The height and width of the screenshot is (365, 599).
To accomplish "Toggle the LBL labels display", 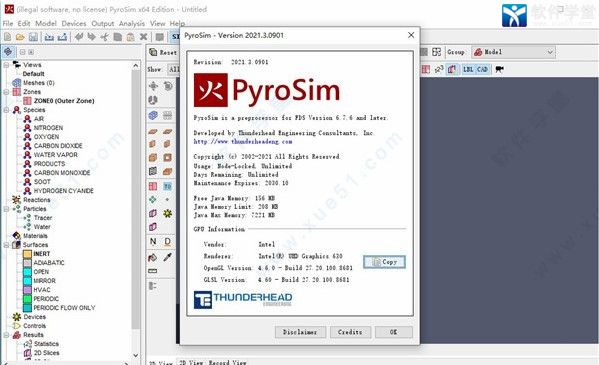I will (468, 69).
